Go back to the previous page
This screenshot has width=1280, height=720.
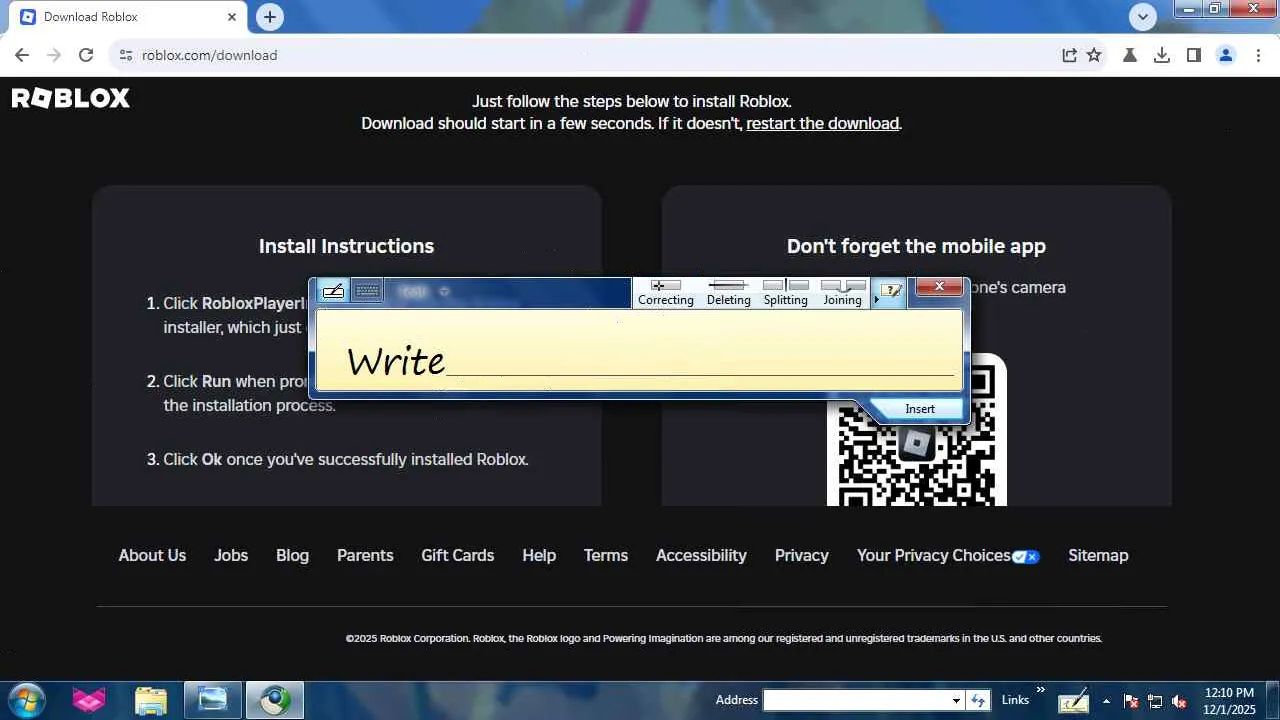[x=22, y=55]
